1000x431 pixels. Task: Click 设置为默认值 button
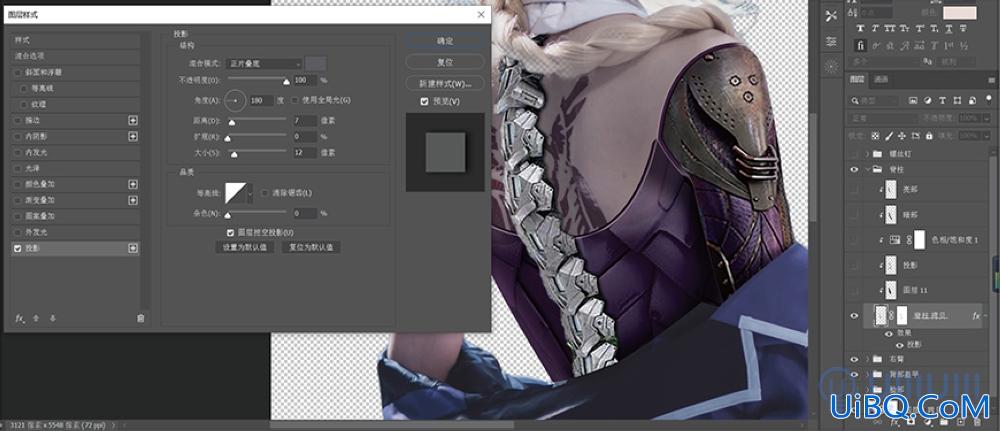(245, 247)
